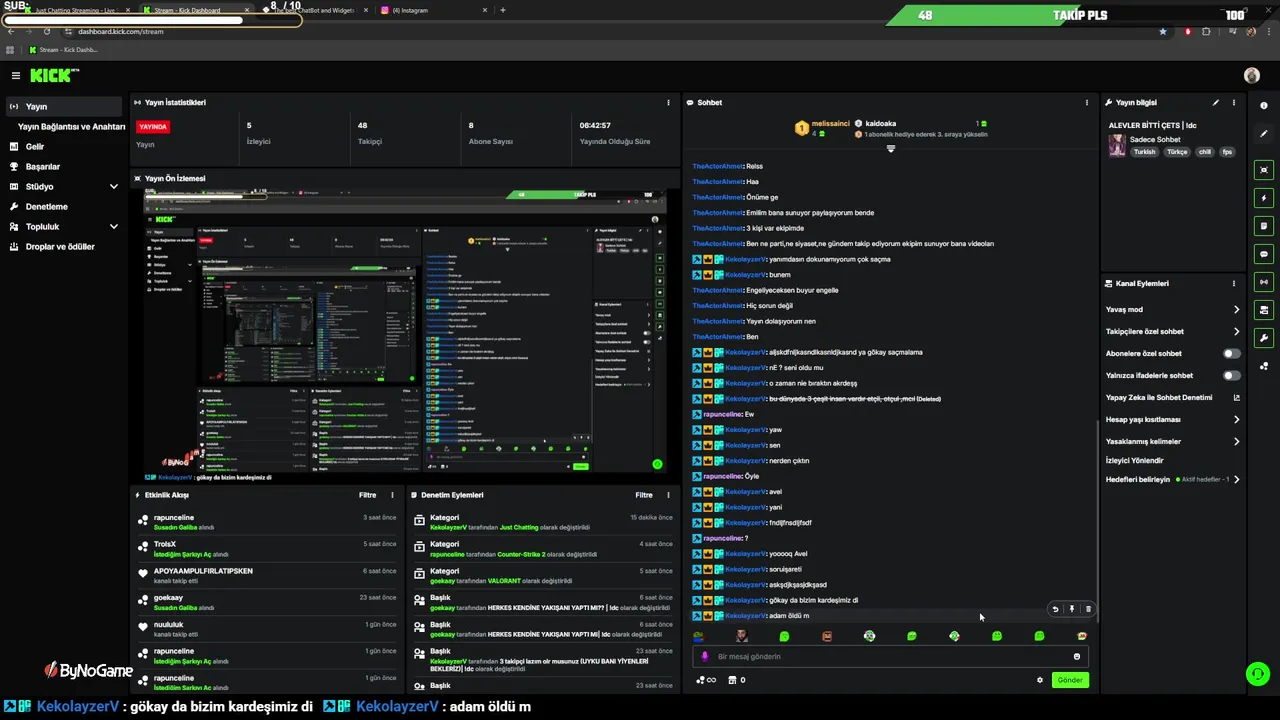The height and width of the screenshot is (720, 1280).
Task: Expand Hedefleri belirleyin option
Action: [x=1236, y=480]
